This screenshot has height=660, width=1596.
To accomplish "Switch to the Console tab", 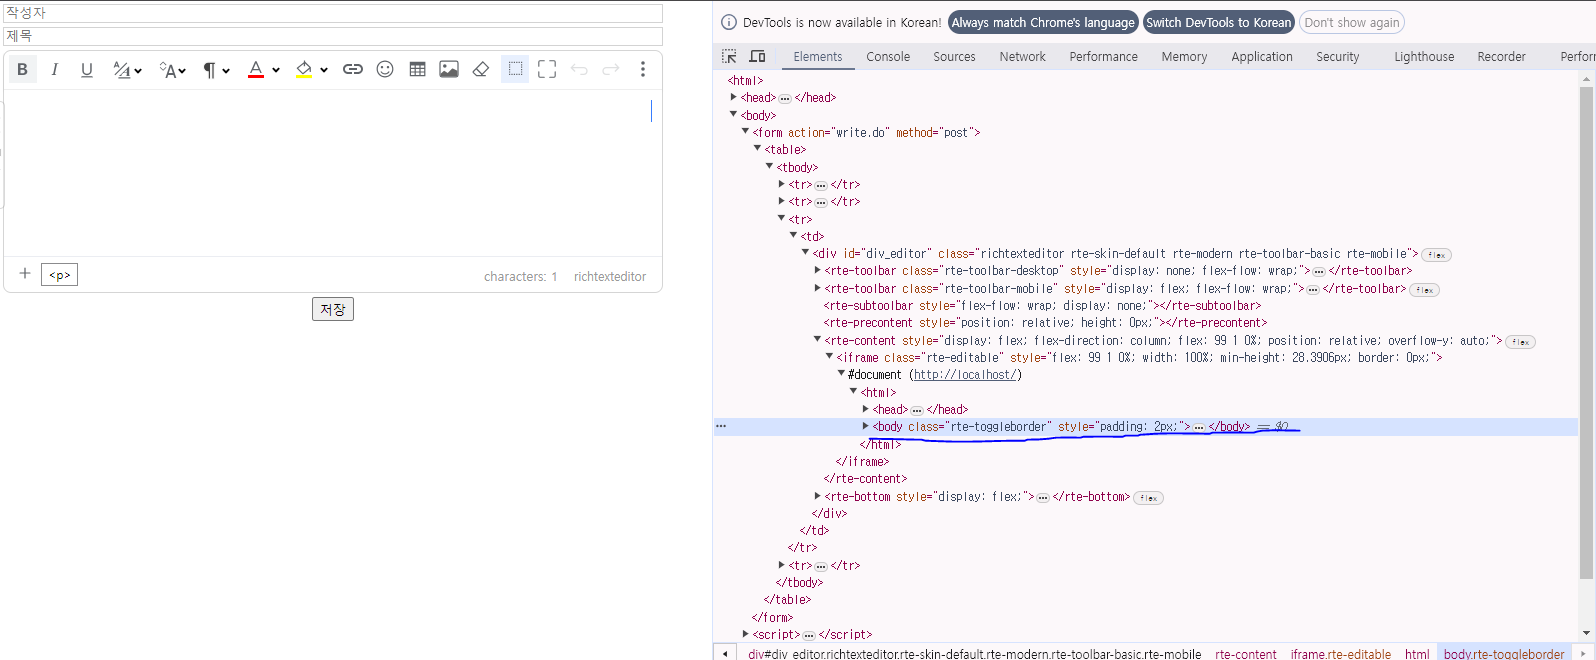I will (888, 57).
